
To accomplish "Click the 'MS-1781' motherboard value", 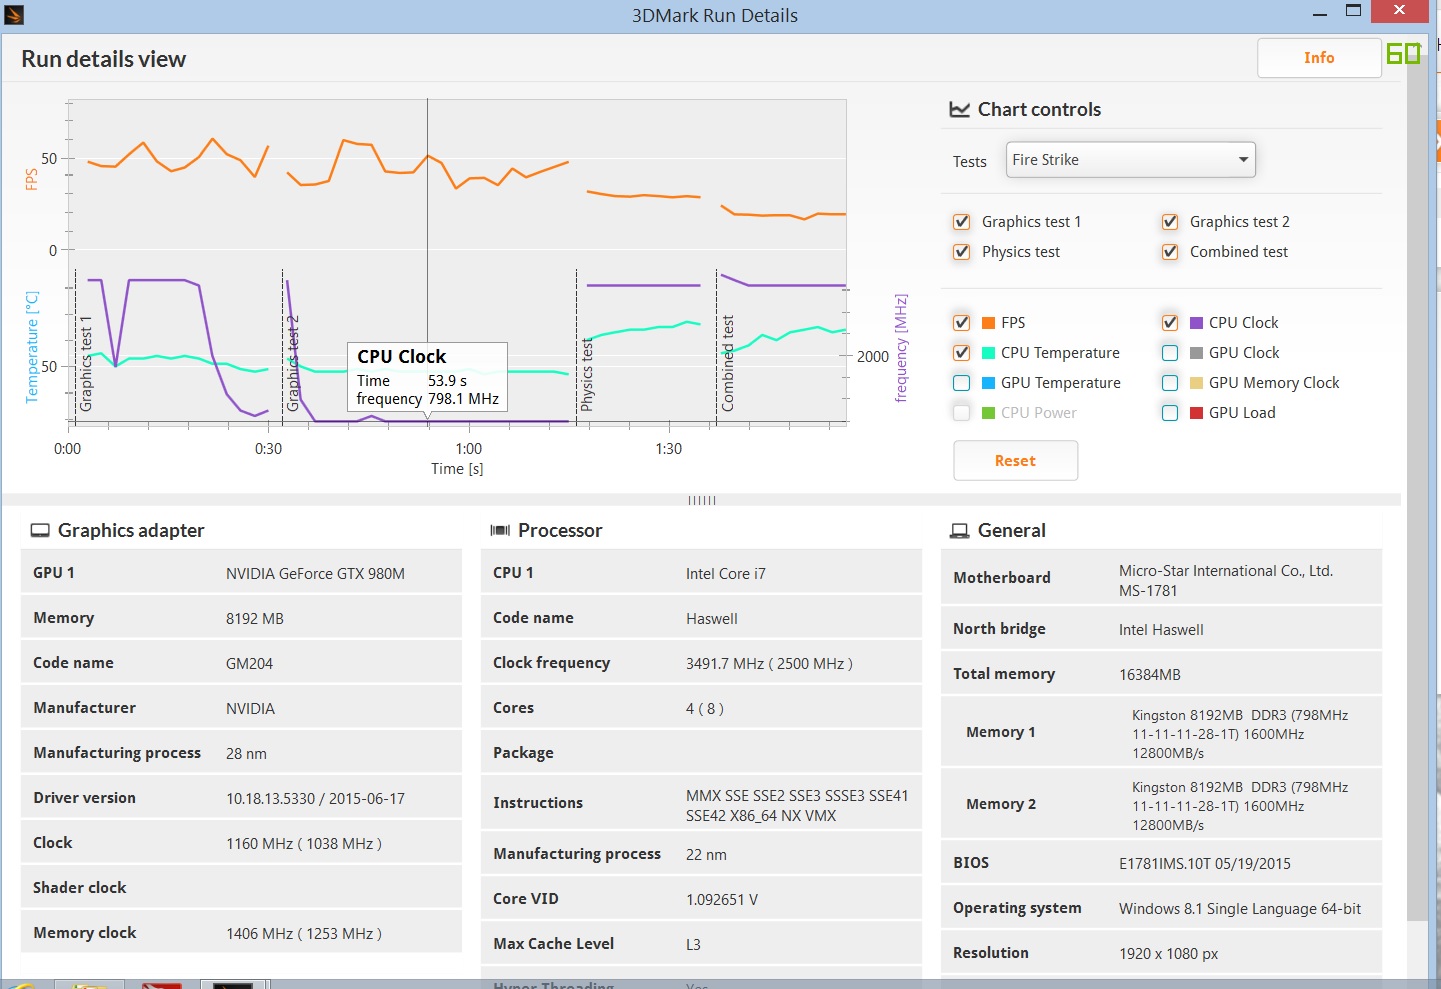I will point(1148,591).
